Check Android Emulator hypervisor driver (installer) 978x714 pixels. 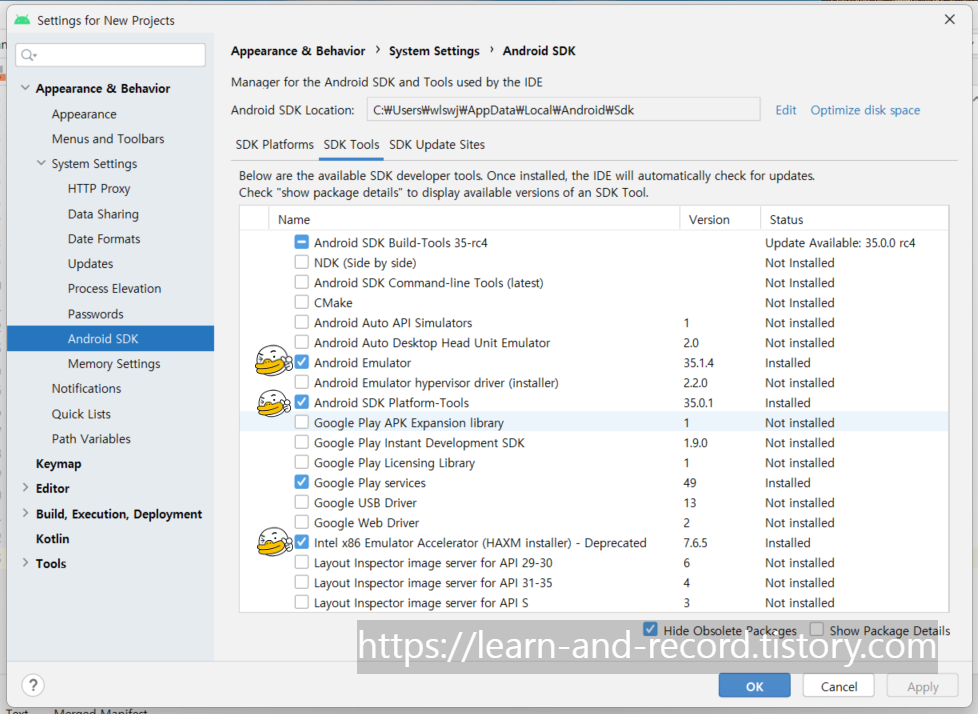pyautogui.click(x=302, y=382)
